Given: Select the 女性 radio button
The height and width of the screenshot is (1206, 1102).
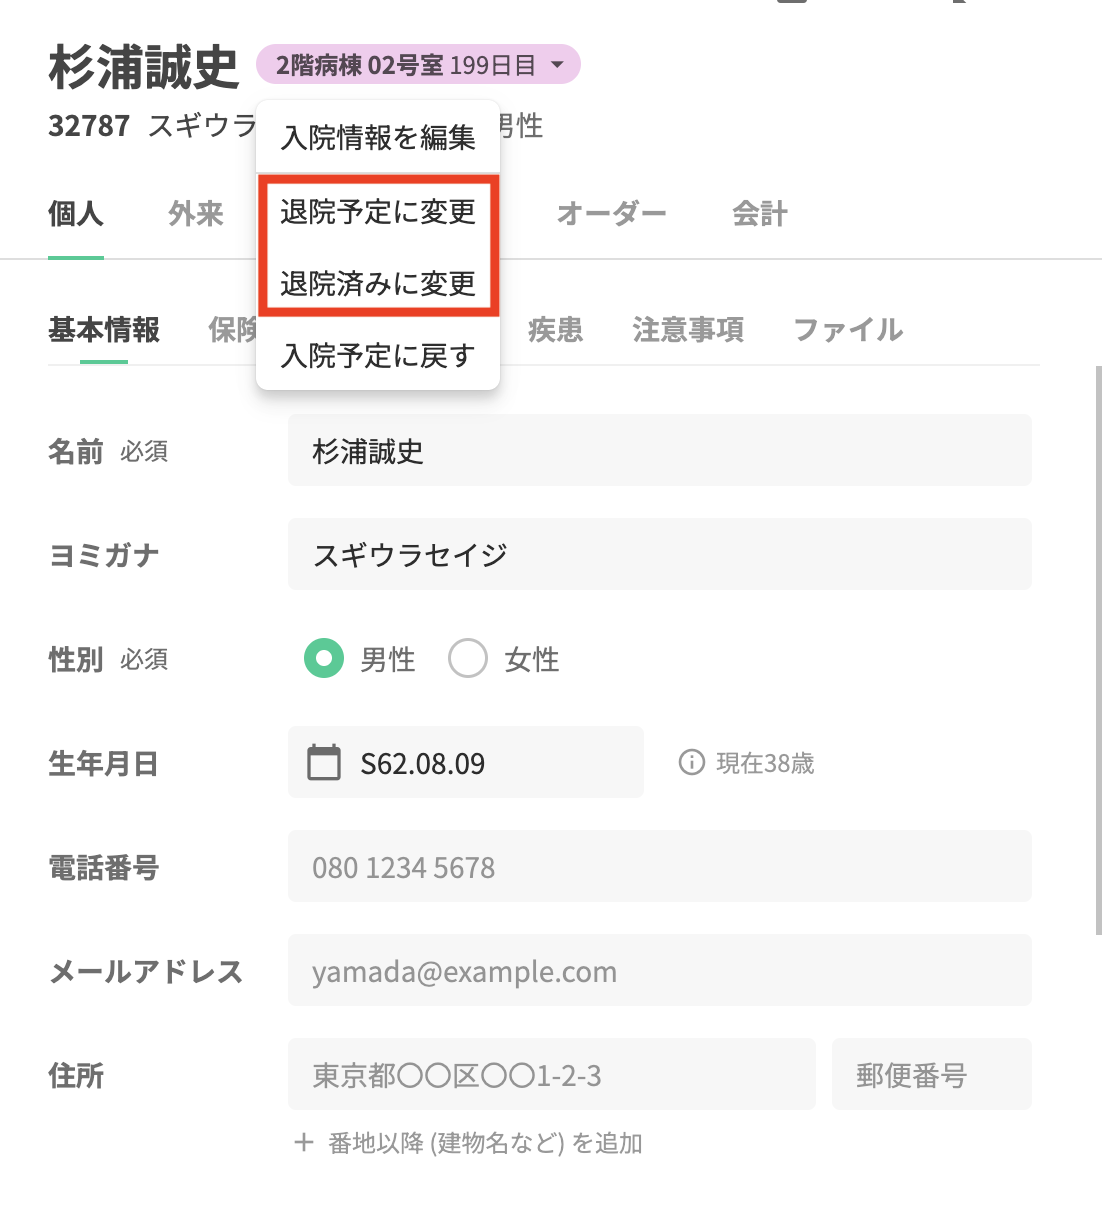Looking at the screenshot, I should click(x=467, y=658).
